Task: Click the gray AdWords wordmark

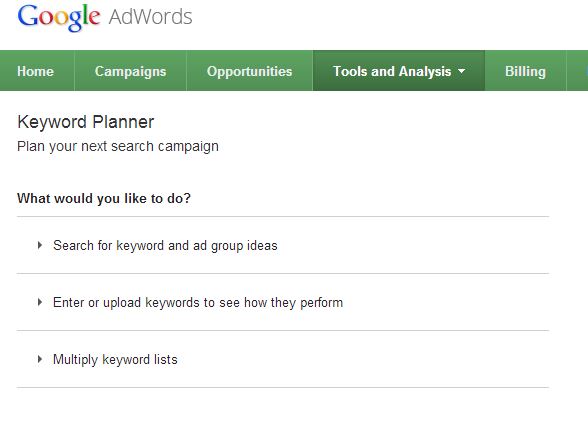Action: (x=150, y=17)
